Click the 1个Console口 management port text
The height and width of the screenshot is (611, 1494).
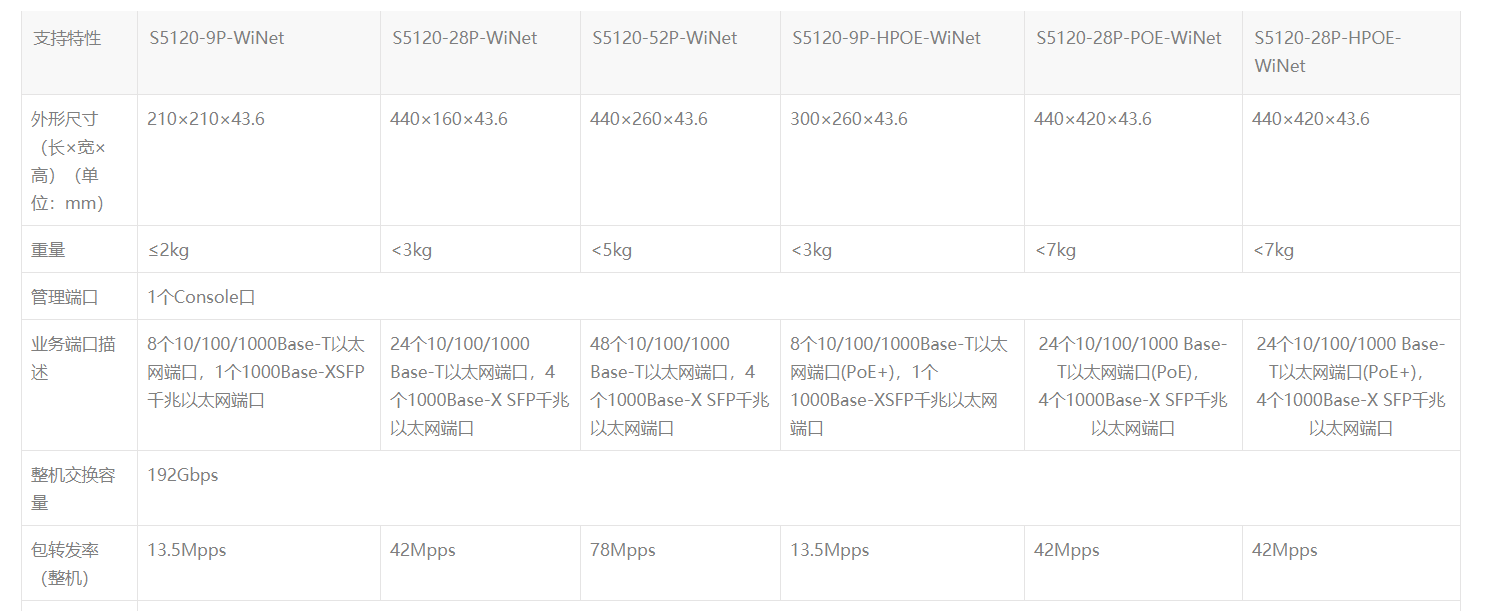201,297
